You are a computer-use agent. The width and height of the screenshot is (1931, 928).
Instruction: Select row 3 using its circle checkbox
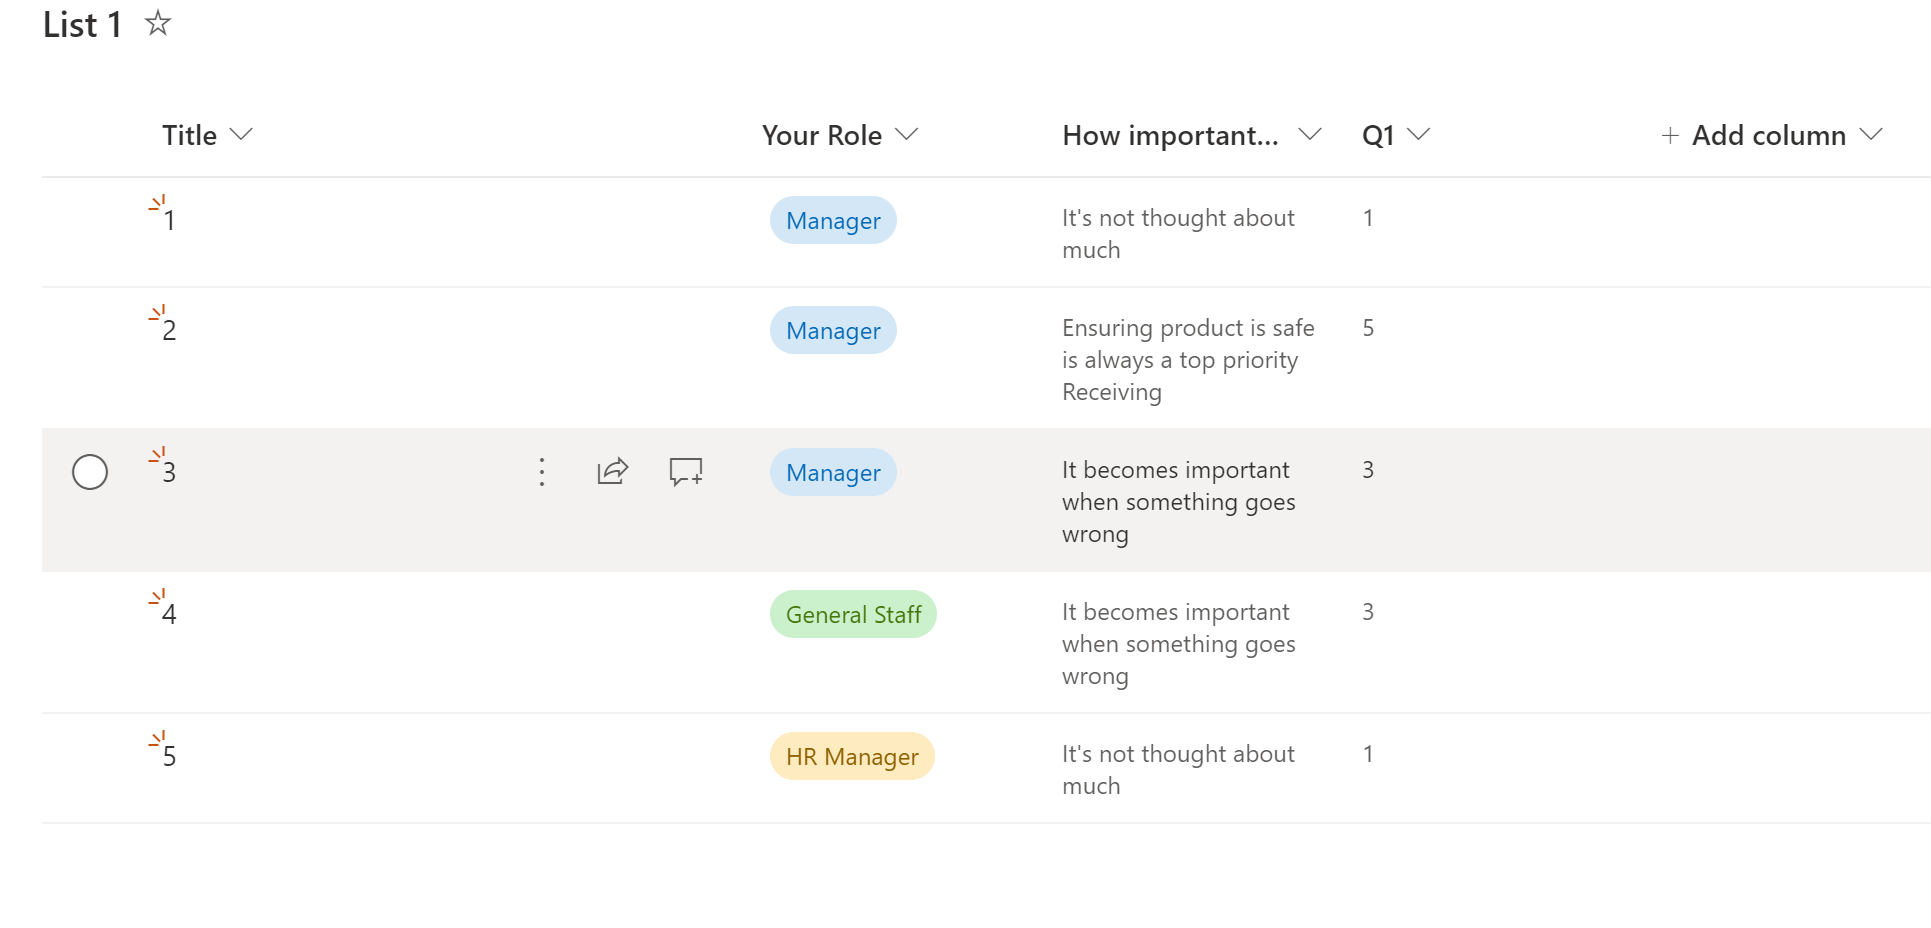90,472
